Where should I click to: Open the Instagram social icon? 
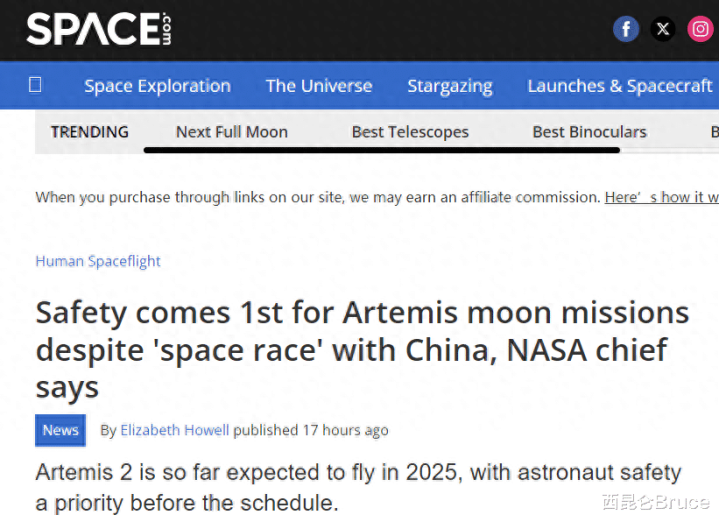click(x=701, y=29)
